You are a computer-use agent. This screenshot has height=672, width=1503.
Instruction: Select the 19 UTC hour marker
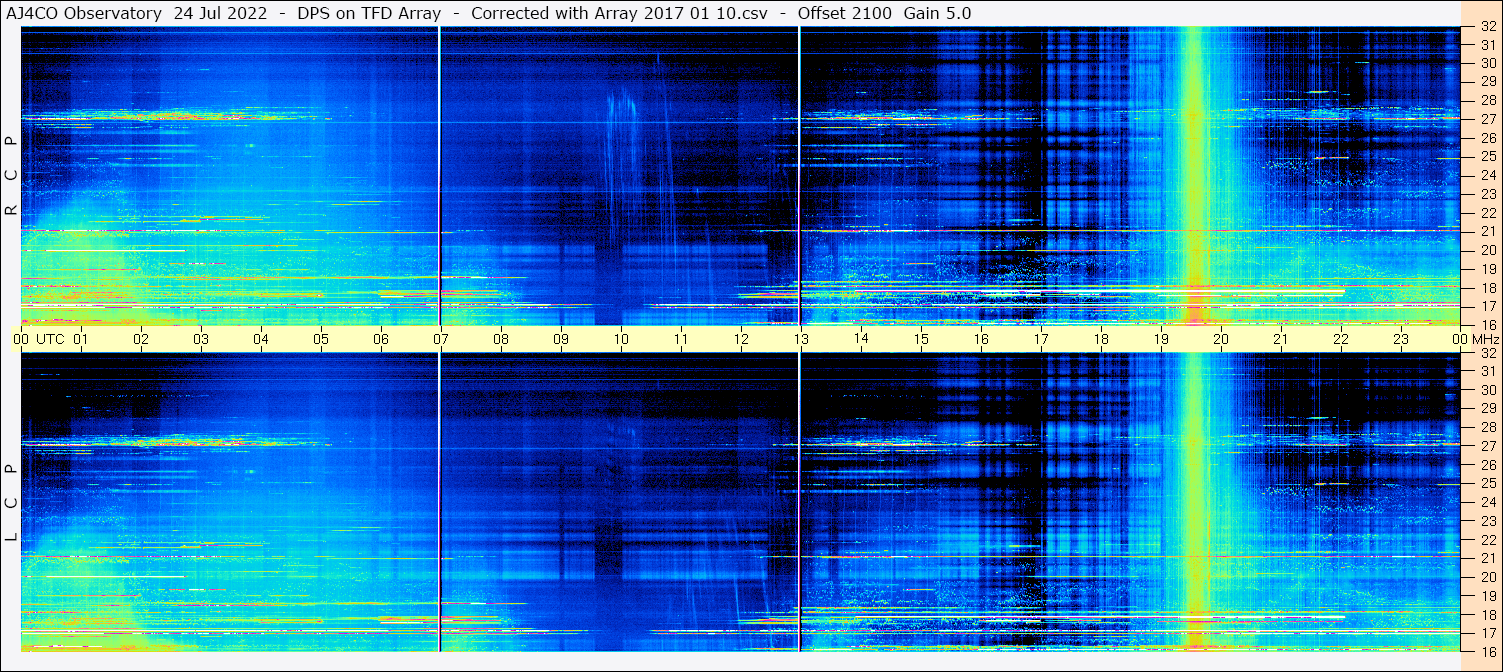(1161, 338)
